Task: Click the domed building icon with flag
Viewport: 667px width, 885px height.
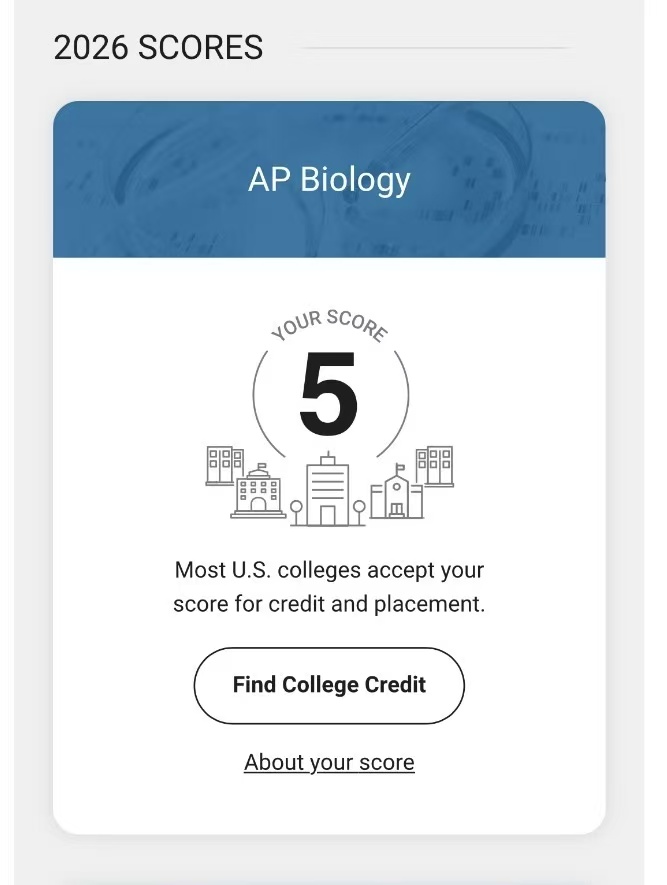Action: pyautogui.click(x=258, y=490)
